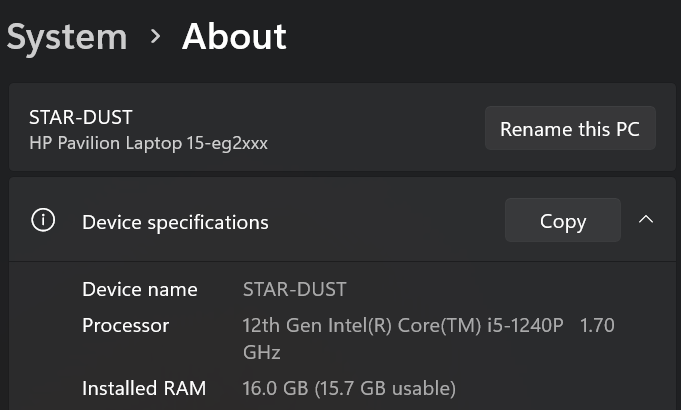This screenshot has width=681, height=410.
Task: Click the Device name label
Action: 140,290
